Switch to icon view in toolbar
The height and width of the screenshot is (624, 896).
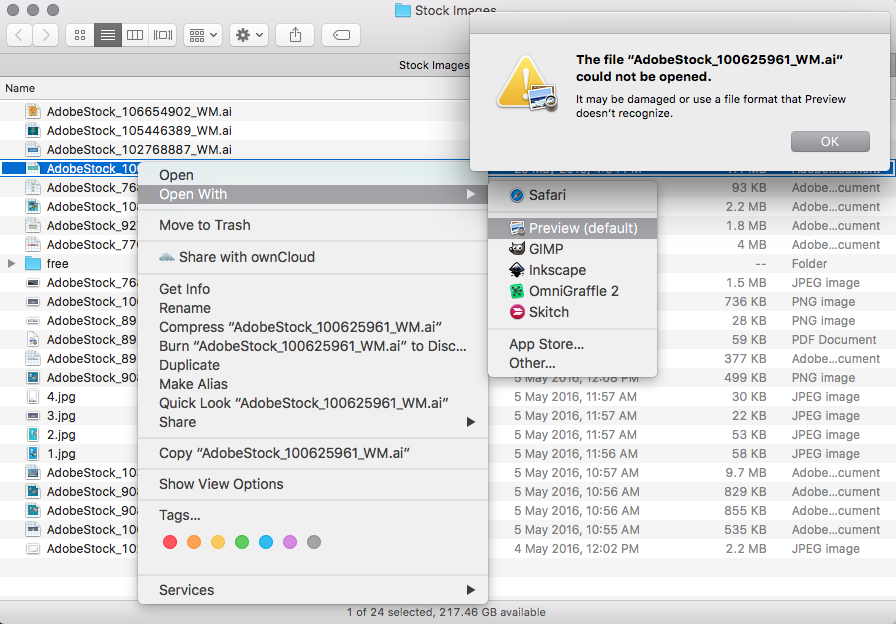(x=80, y=35)
